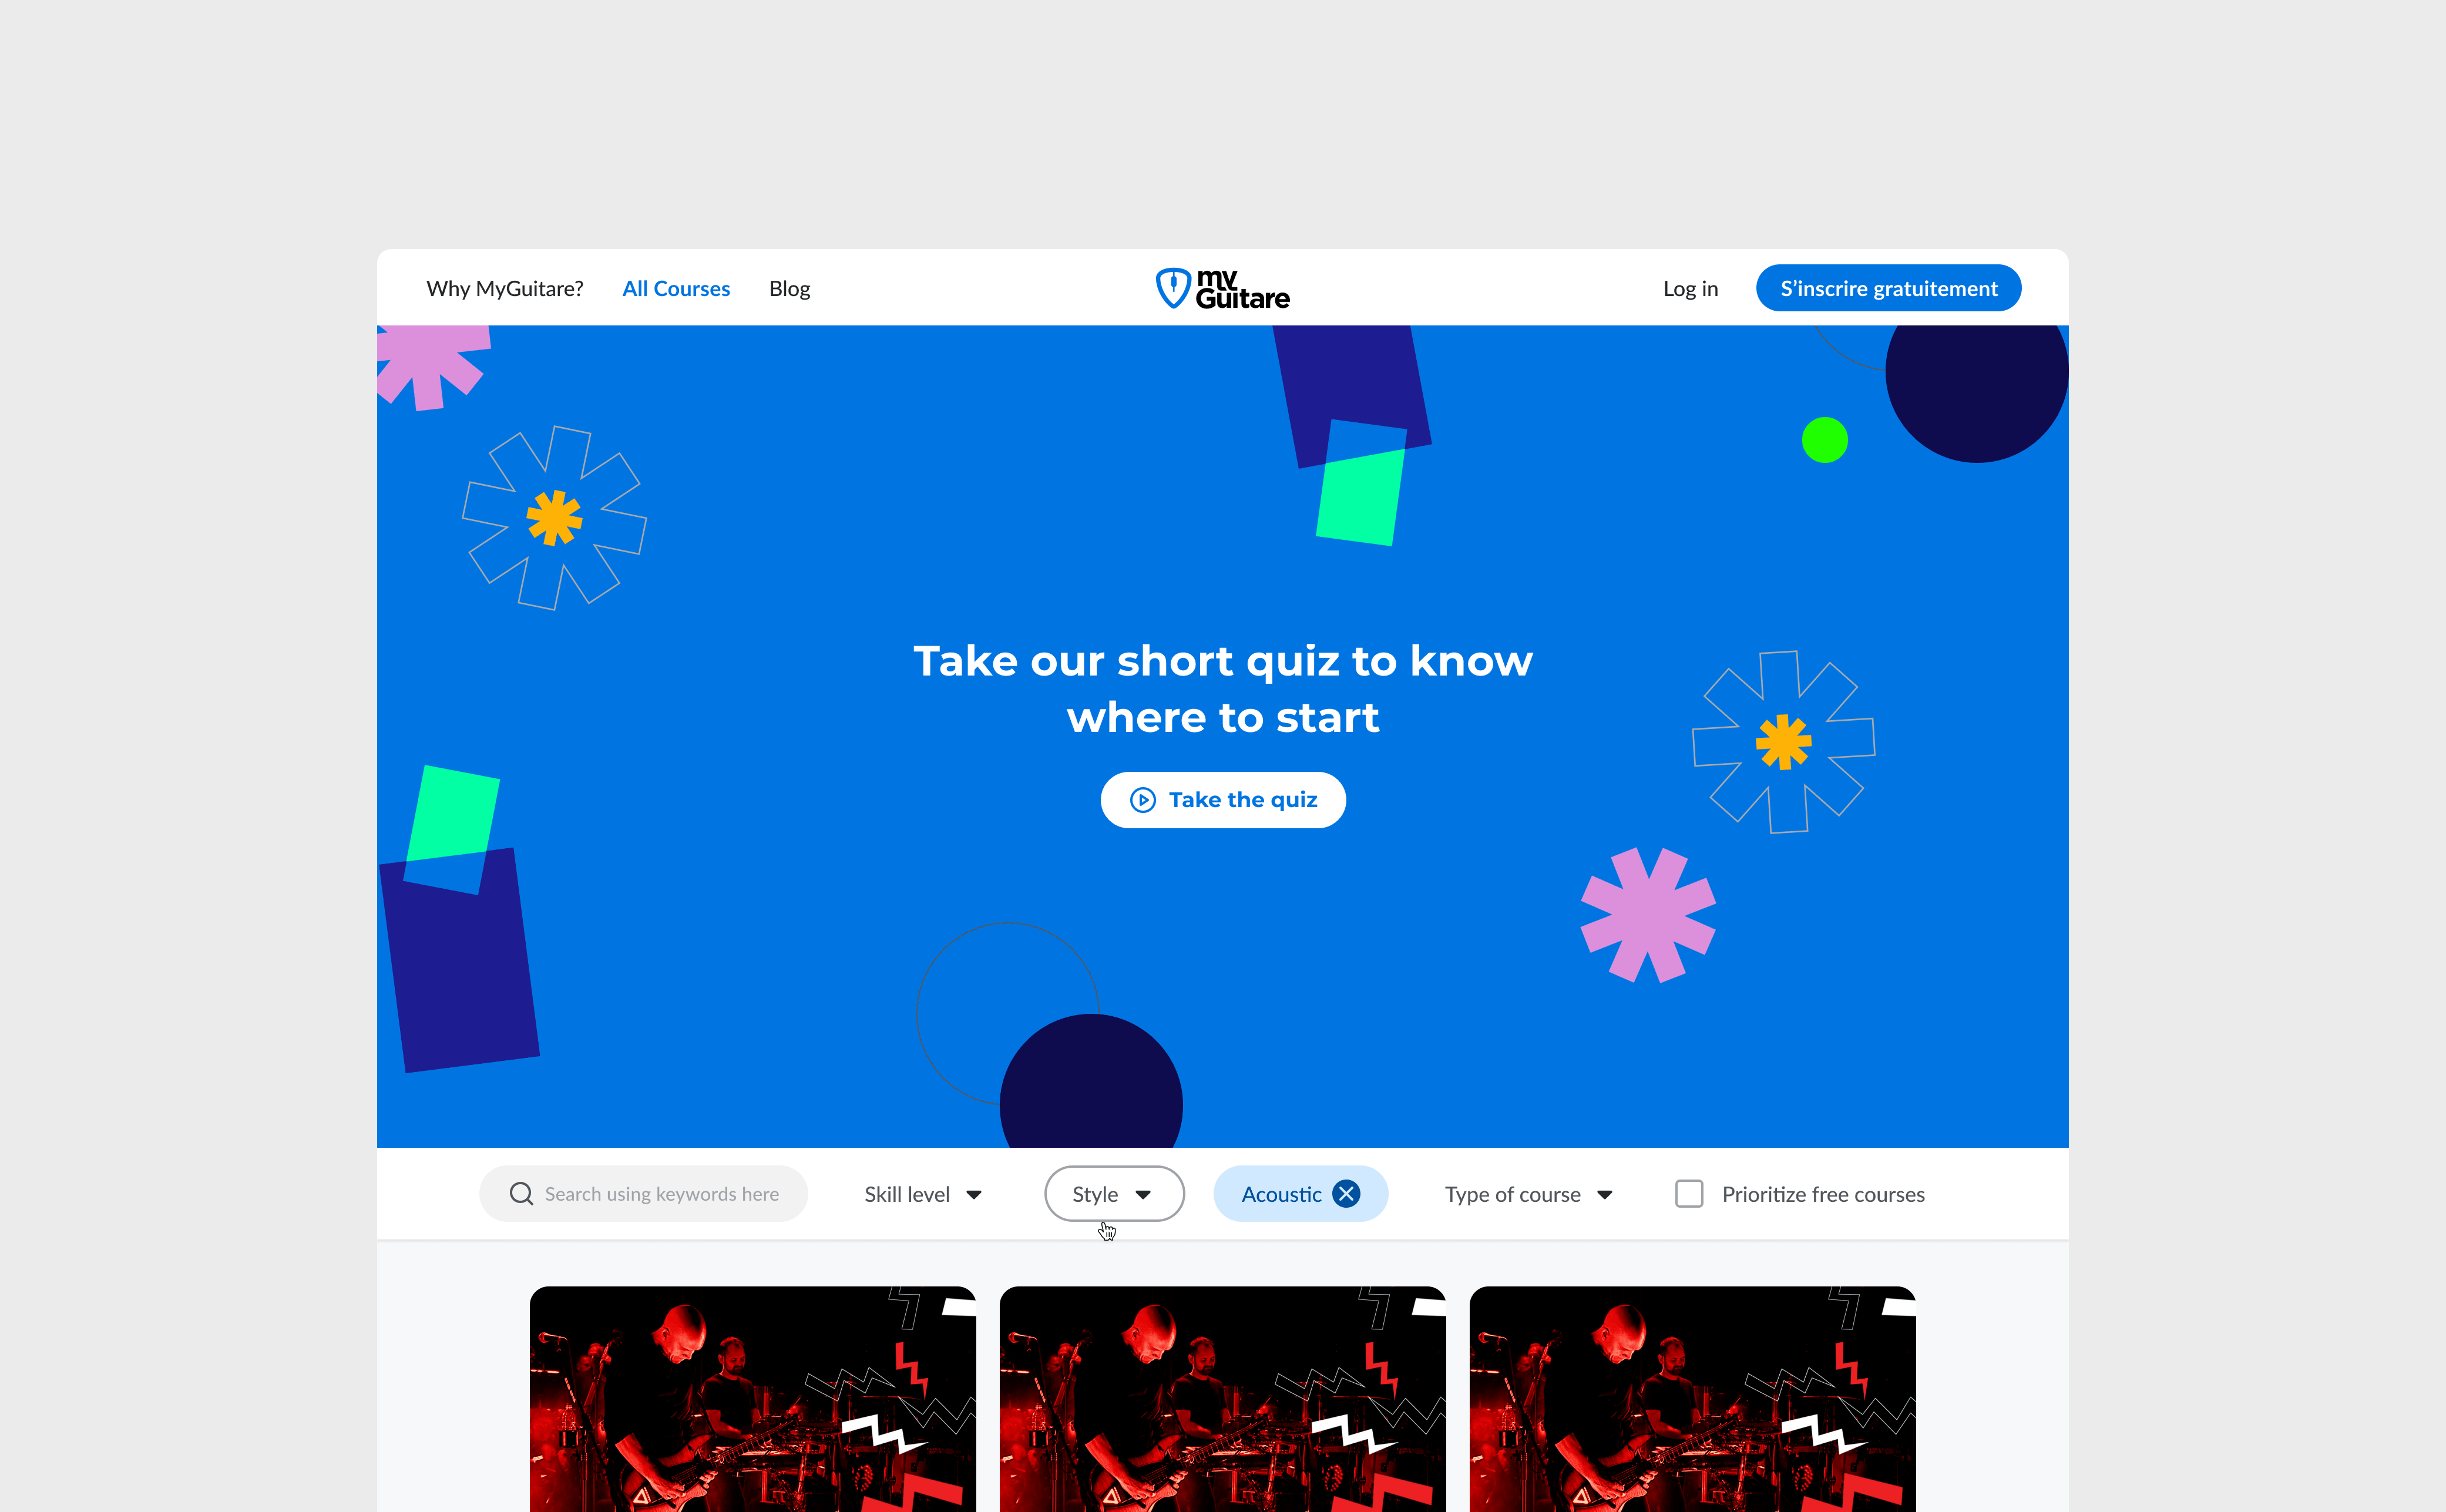
Task: Open the Type of course dropdown
Action: point(1528,1194)
